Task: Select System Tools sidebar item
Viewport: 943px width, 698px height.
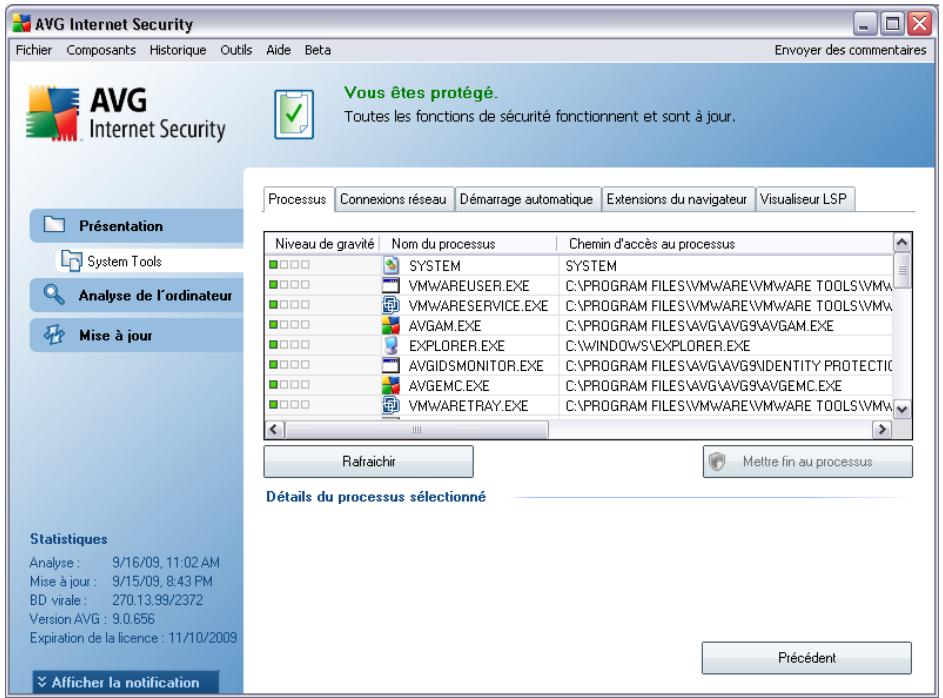Action: tap(149, 261)
